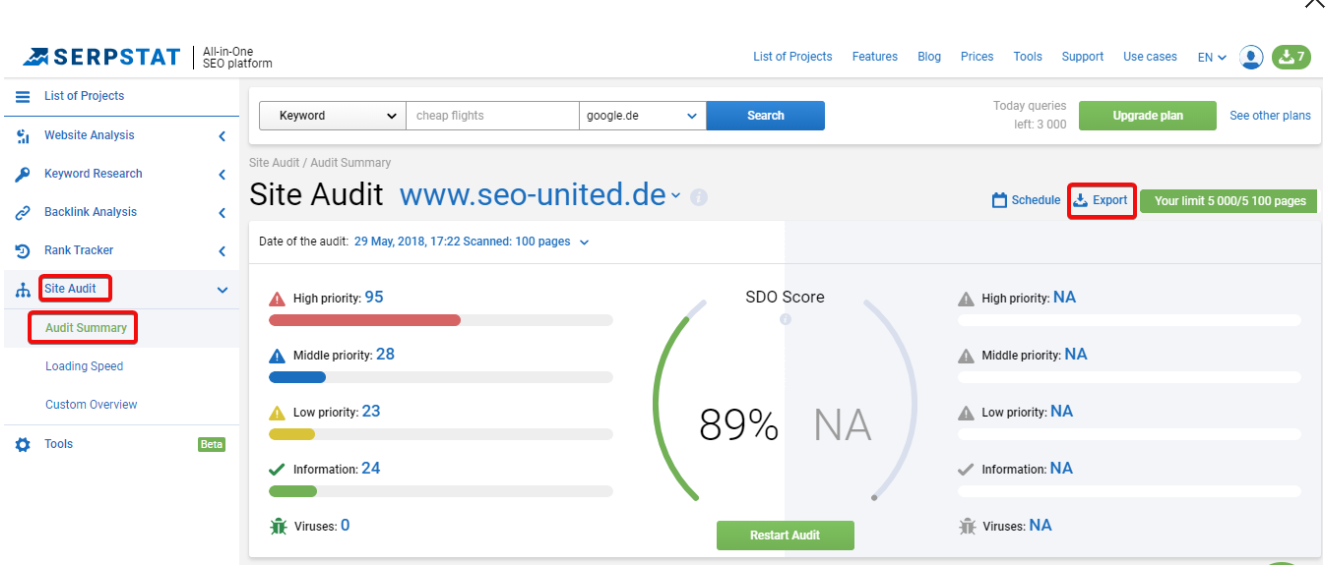Click the Tools gear icon
1326x567 pixels.
tap(23, 445)
